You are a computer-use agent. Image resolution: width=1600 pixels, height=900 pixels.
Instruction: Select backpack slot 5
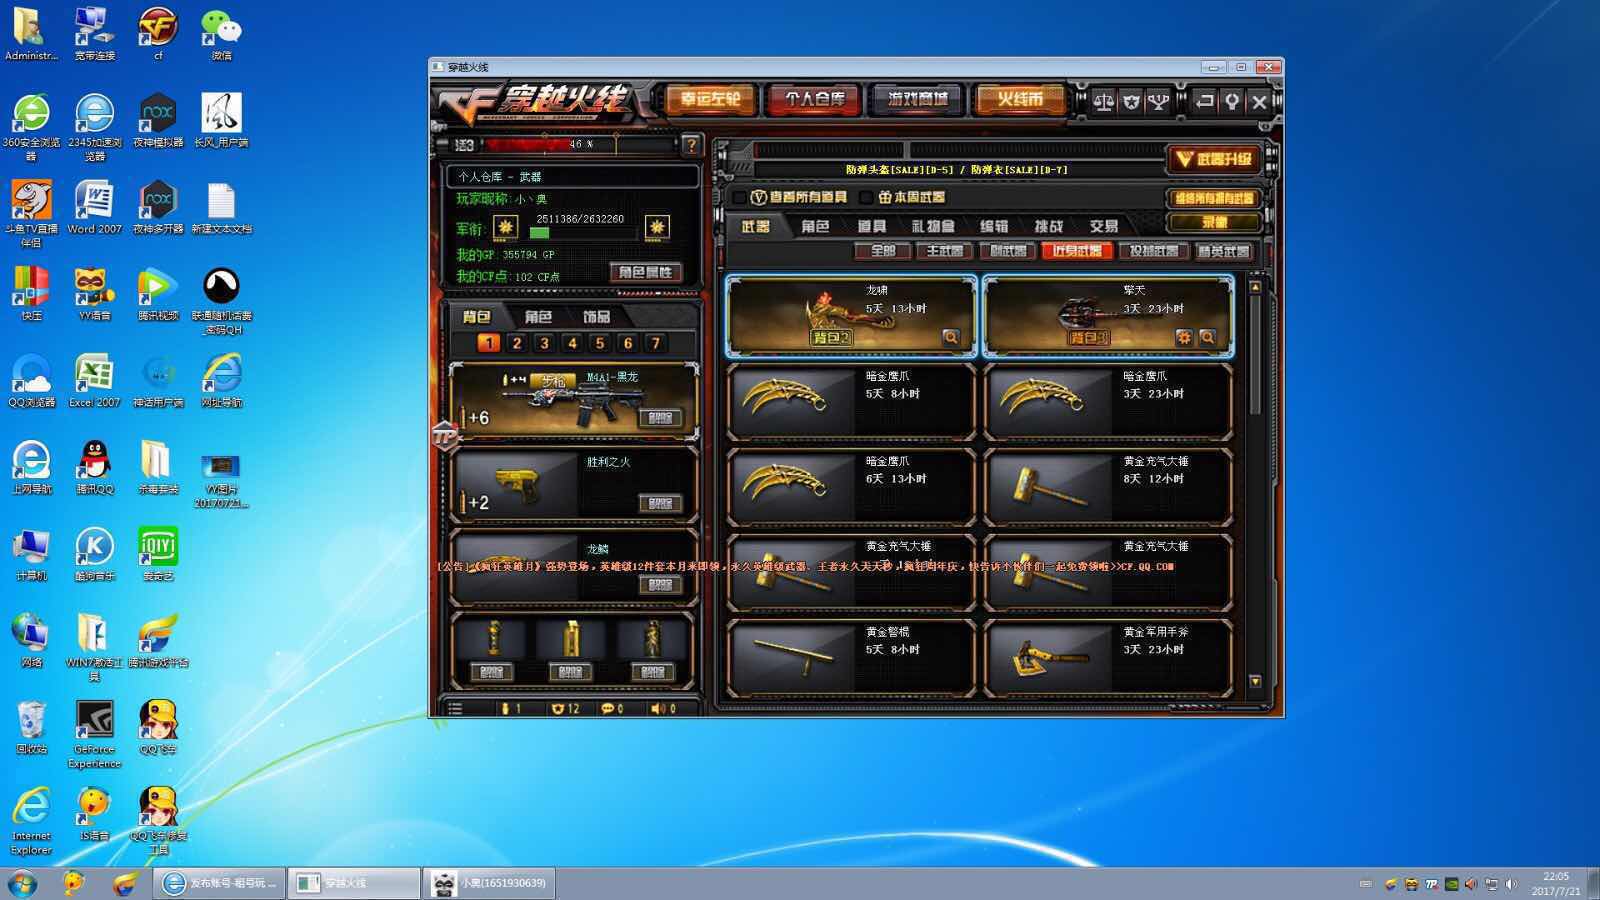[600, 343]
